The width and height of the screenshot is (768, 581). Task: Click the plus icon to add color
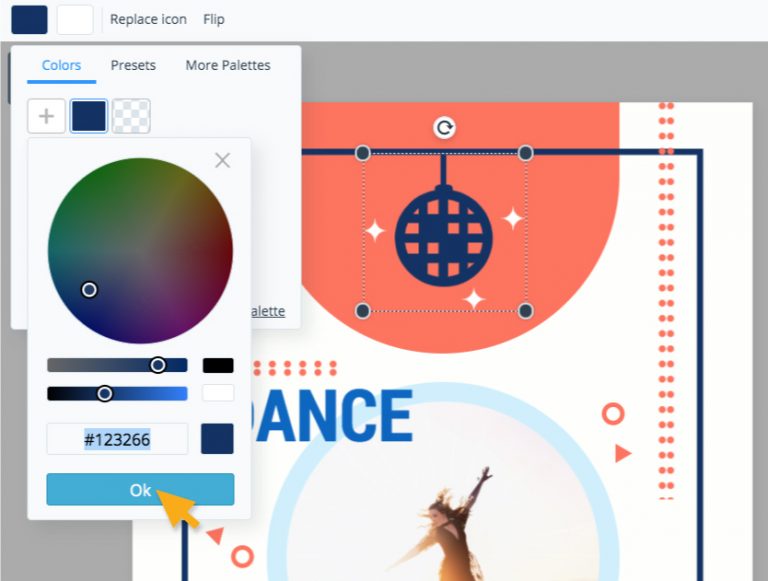(x=46, y=116)
